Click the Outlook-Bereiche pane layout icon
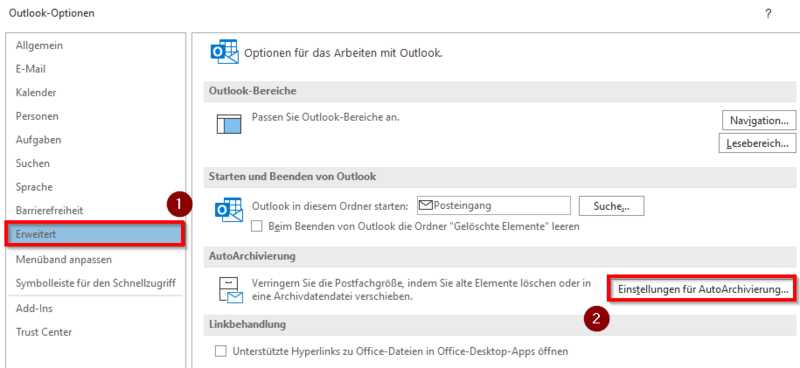Viewport: 800px width, 368px height. coord(228,124)
